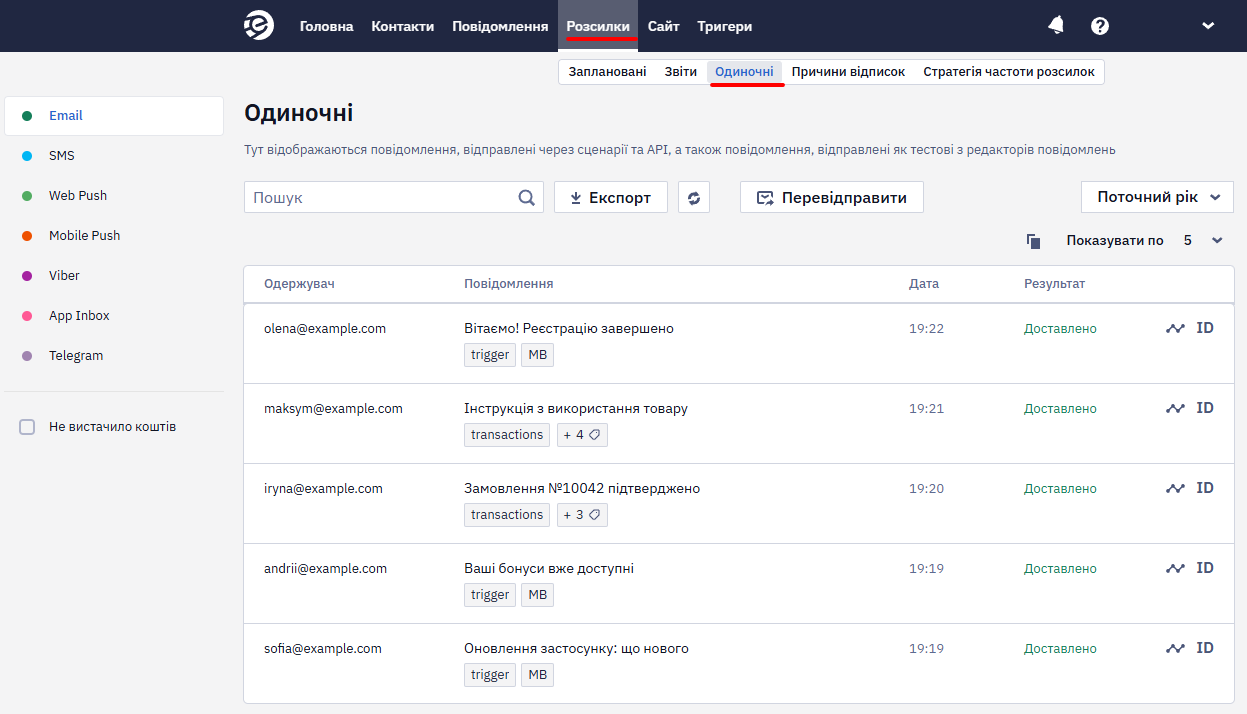The height and width of the screenshot is (714, 1247).
Task: Toggle Не вистачило коштів checkbox
Action: [x=27, y=427]
